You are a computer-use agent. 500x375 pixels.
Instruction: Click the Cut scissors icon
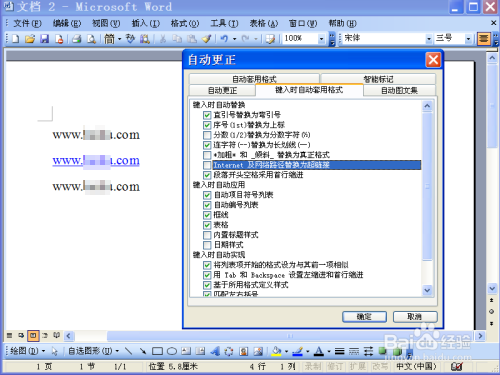[x=163, y=39]
